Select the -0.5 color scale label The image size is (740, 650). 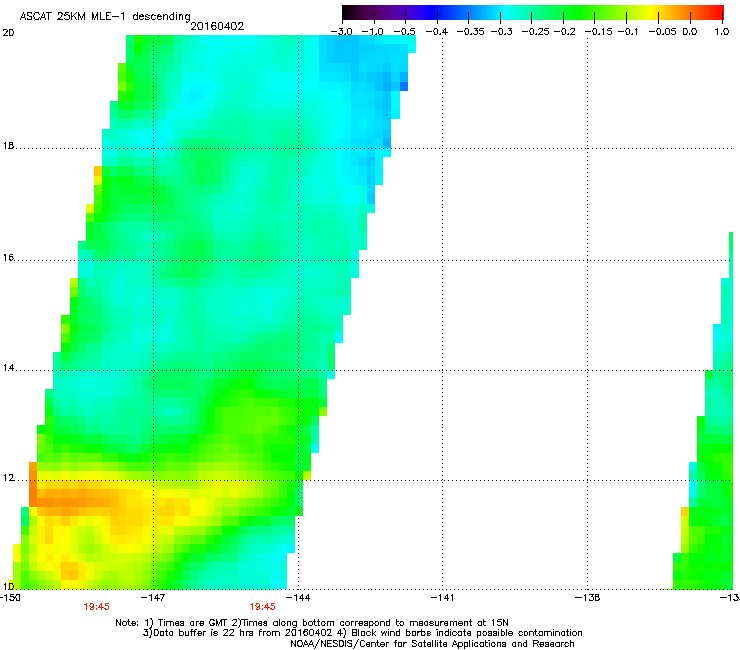click(404, 32)
